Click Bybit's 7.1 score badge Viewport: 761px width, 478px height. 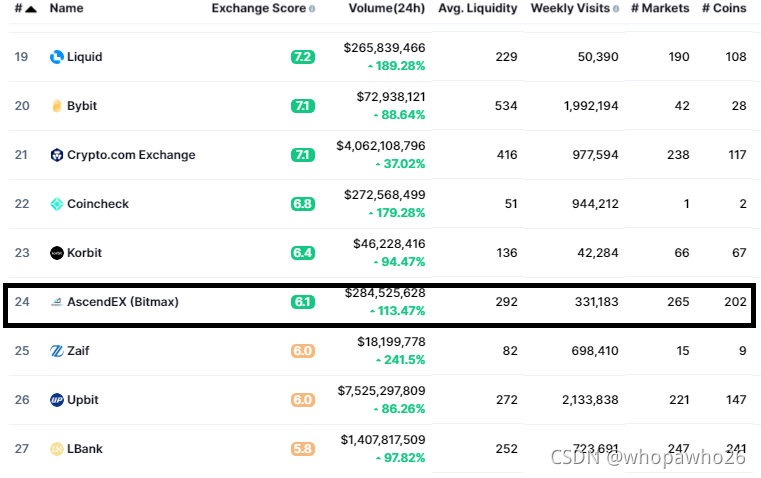303,106
